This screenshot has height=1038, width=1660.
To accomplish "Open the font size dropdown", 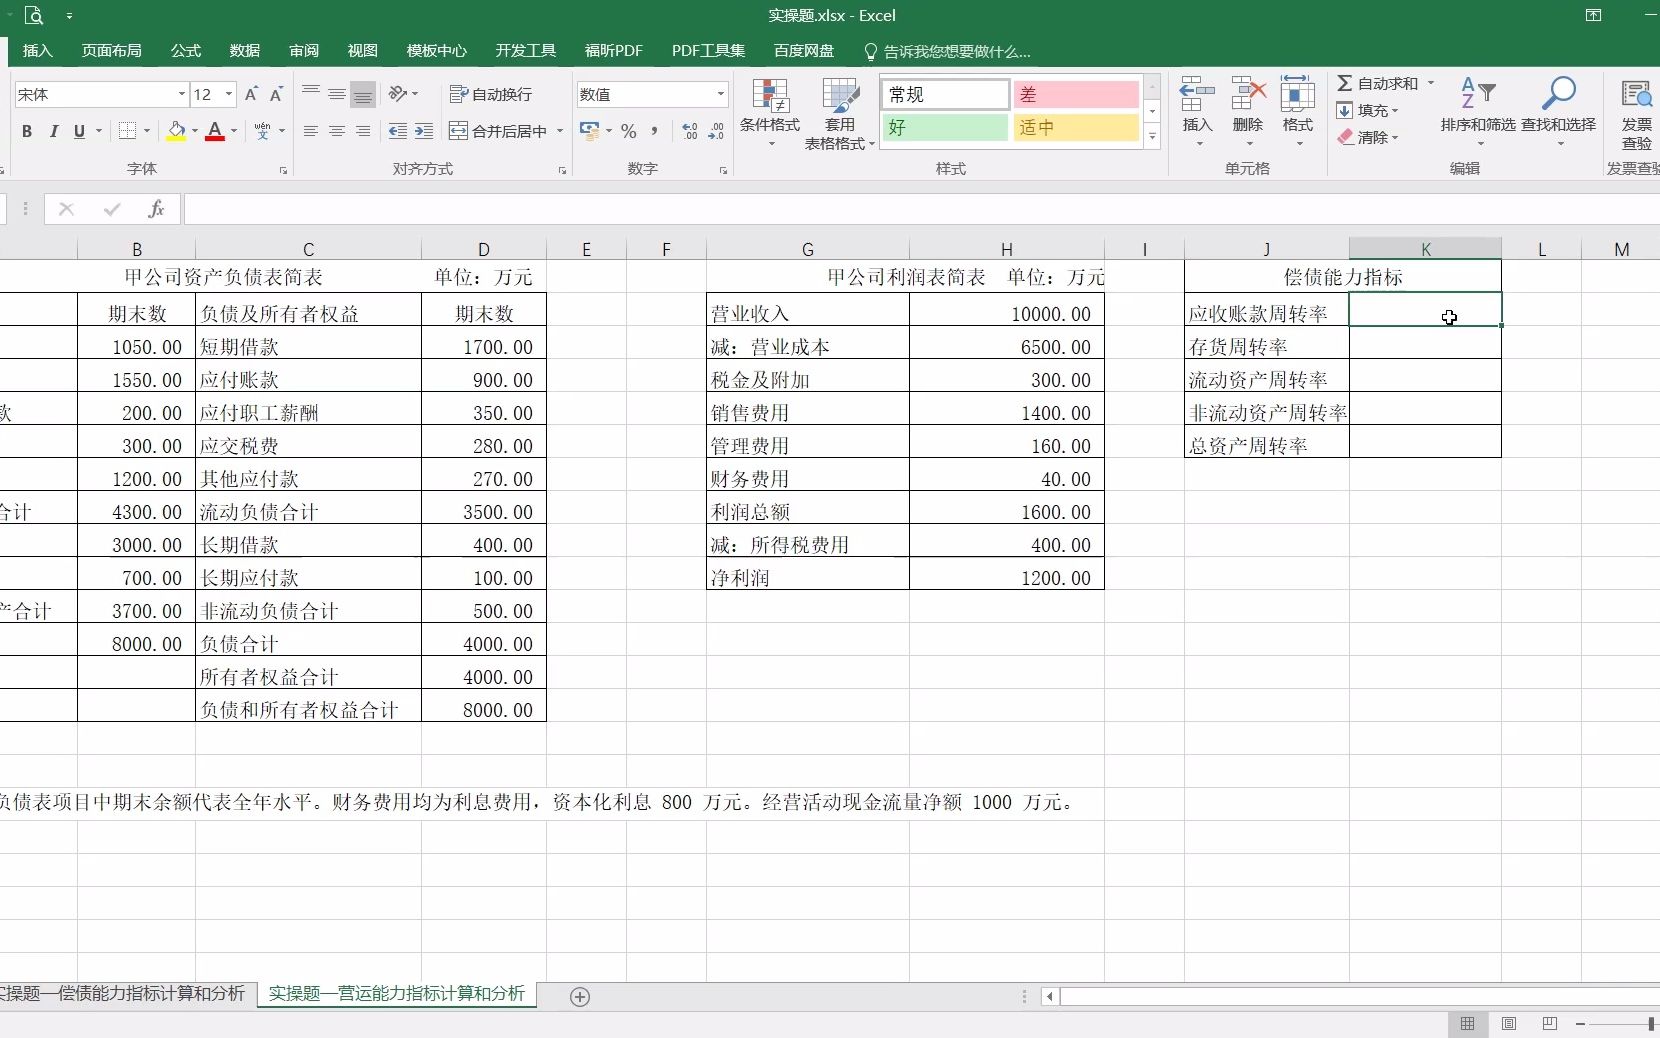I will coord(229,94).
